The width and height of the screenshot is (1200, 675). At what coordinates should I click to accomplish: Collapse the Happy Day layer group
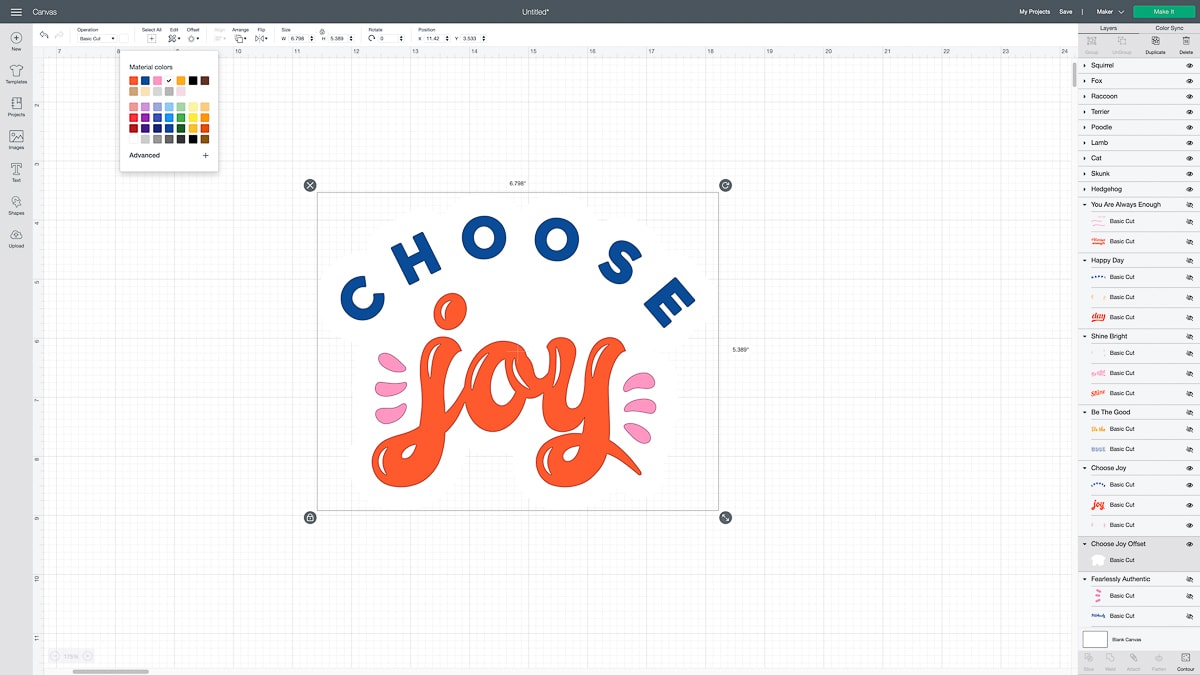point(1085,260)
